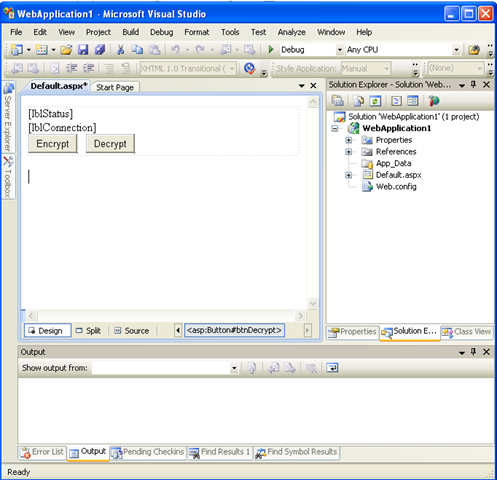The image size is (497, 480).
Task: Click the Copy icon in toolbar
Action: [137, 50]
